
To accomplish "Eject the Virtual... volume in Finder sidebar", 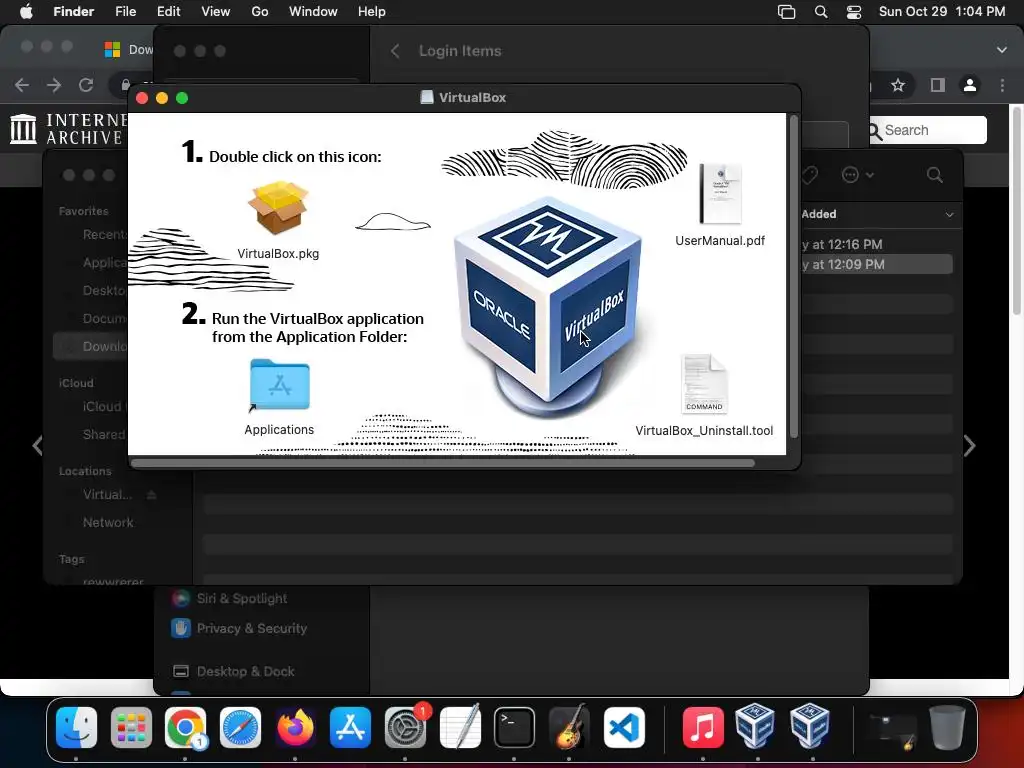I will pos(152,495).
